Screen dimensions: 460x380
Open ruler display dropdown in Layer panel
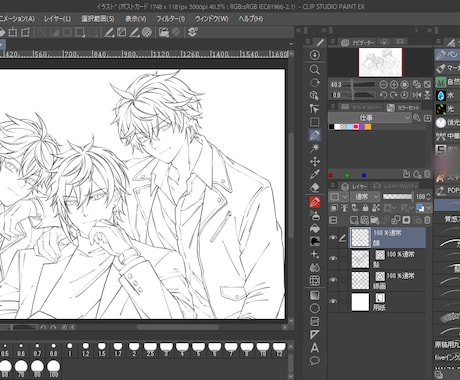(407, 208)
